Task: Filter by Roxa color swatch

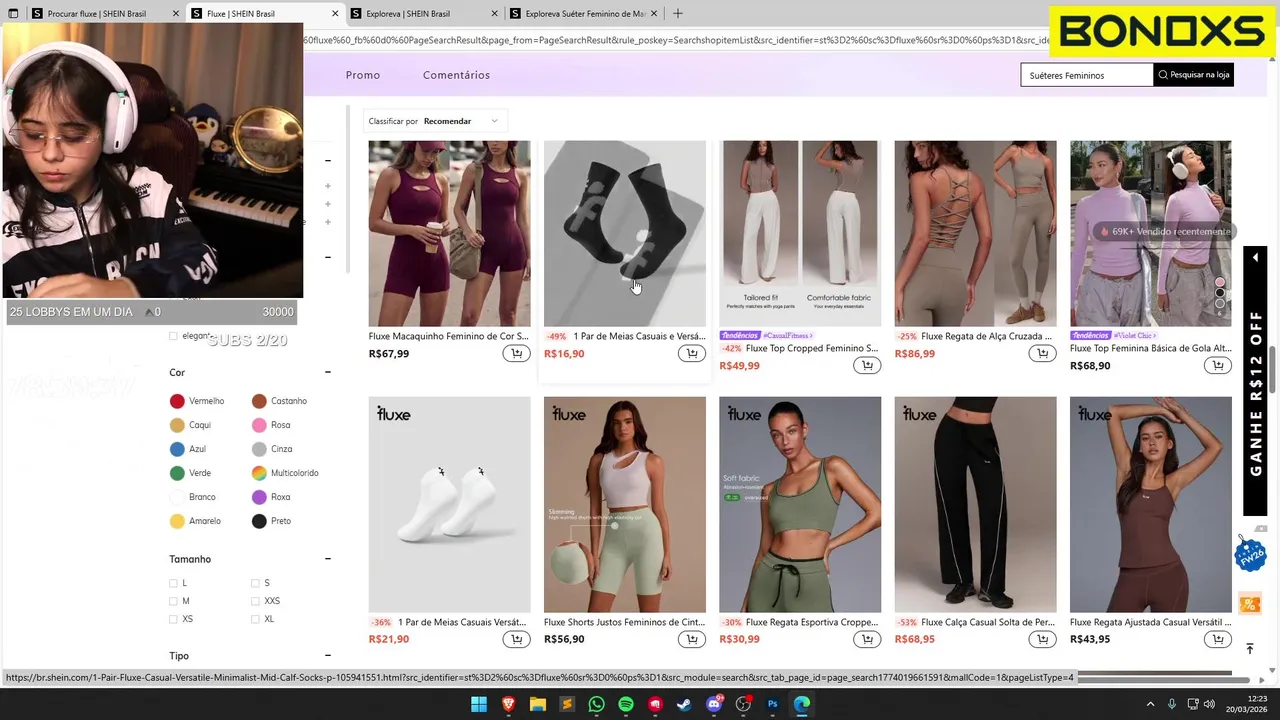Action: point(259,497)
